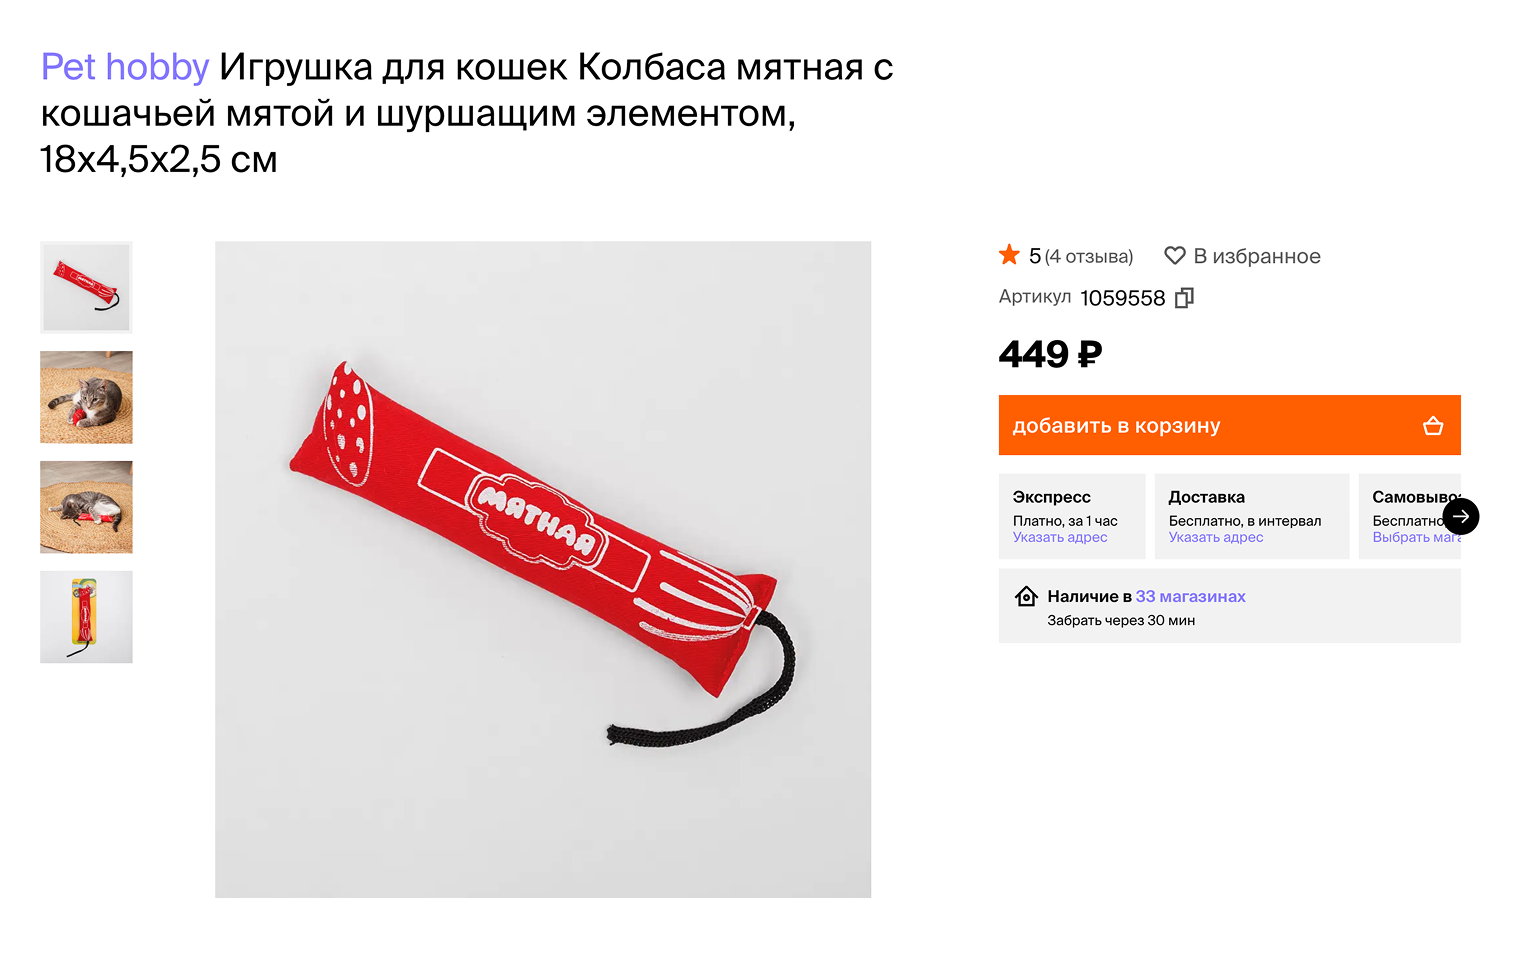Click the house icon near store availability

click(1026, 597)
